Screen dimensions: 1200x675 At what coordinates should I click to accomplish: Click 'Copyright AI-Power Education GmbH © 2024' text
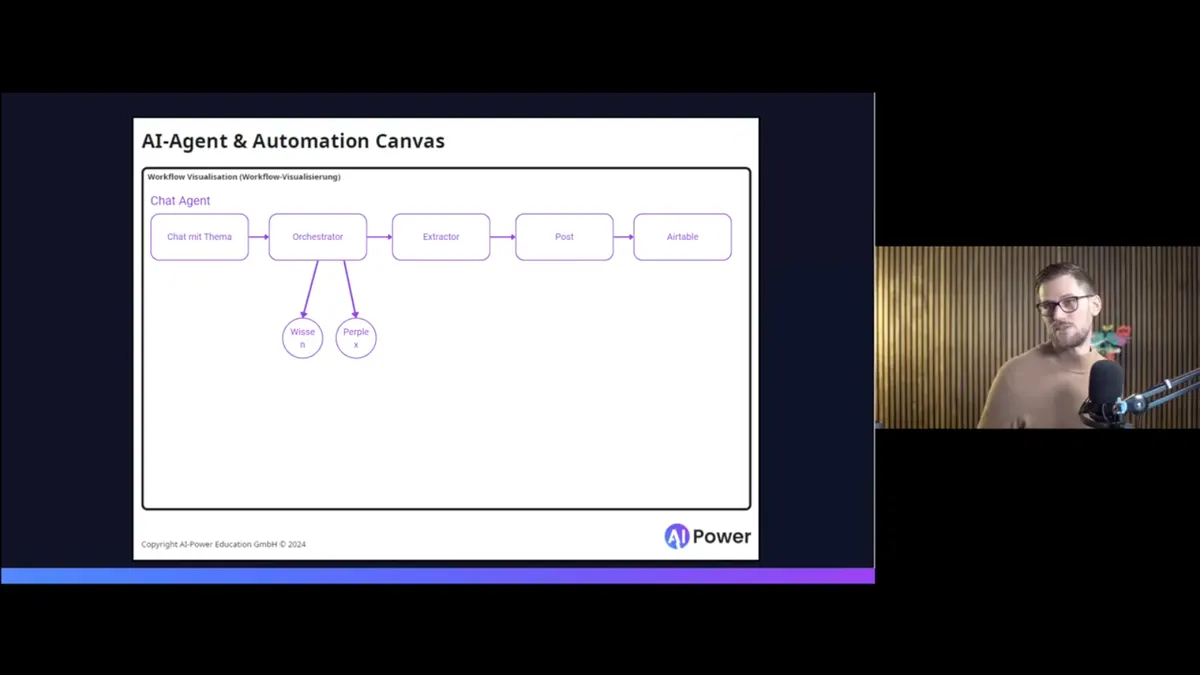[x=223, y=544]
